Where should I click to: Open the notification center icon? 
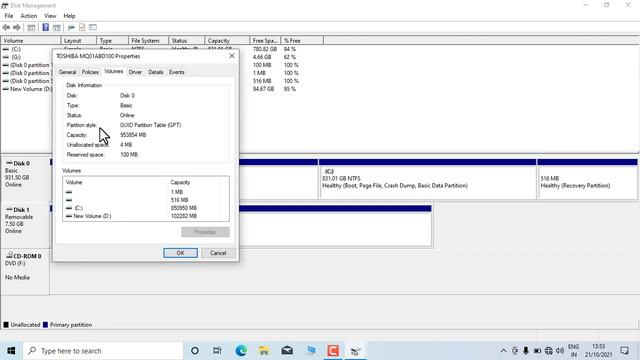pyautogui.click(x=624, y=351)
